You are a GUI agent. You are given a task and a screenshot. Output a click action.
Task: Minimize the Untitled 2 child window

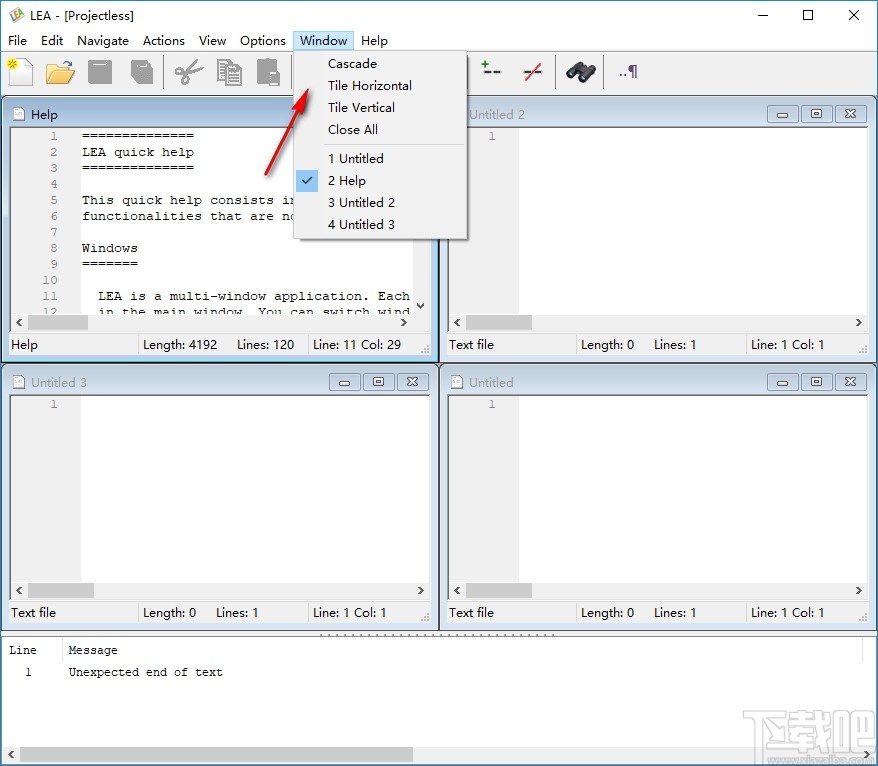pyautogui.click(x=782, y=114)
